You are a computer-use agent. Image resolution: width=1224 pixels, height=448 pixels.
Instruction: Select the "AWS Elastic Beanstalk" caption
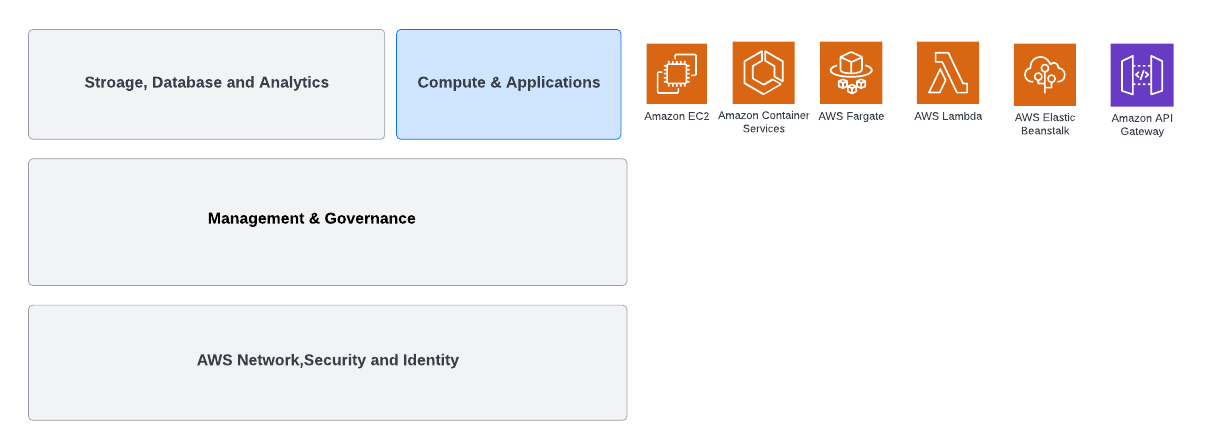tap(1045, 124)
